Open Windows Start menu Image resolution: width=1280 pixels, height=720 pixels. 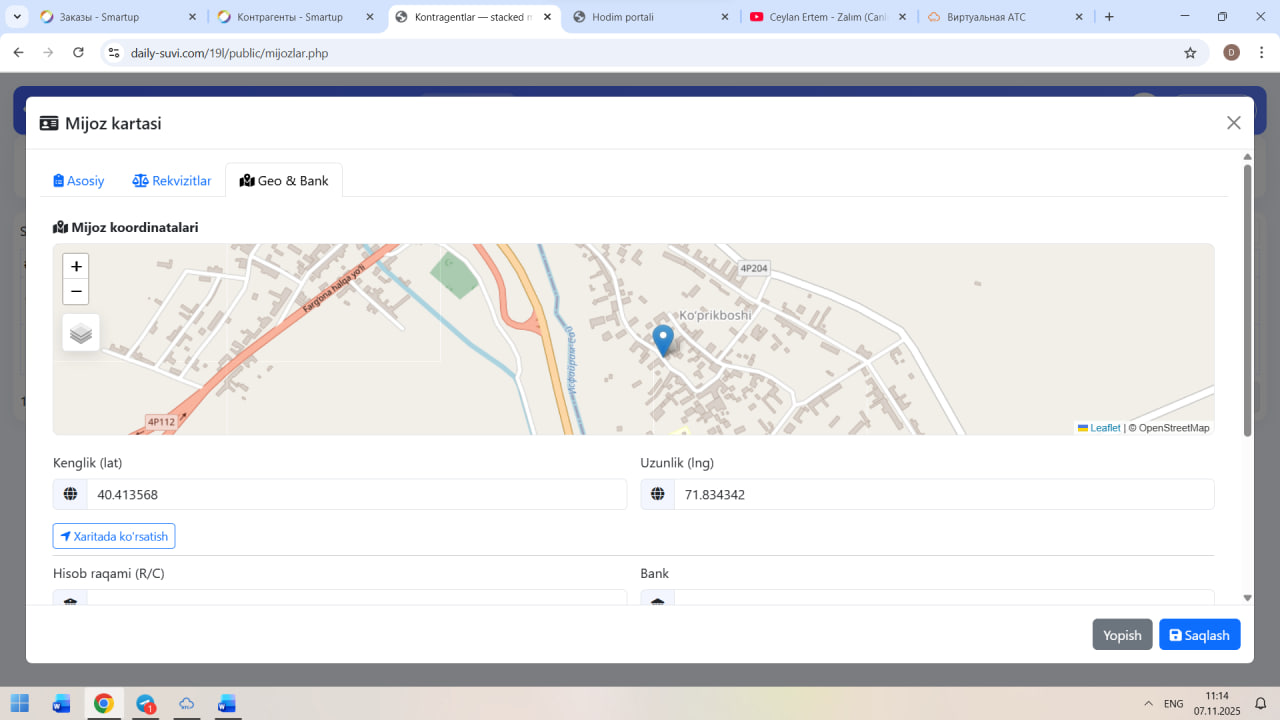point(20,704)
